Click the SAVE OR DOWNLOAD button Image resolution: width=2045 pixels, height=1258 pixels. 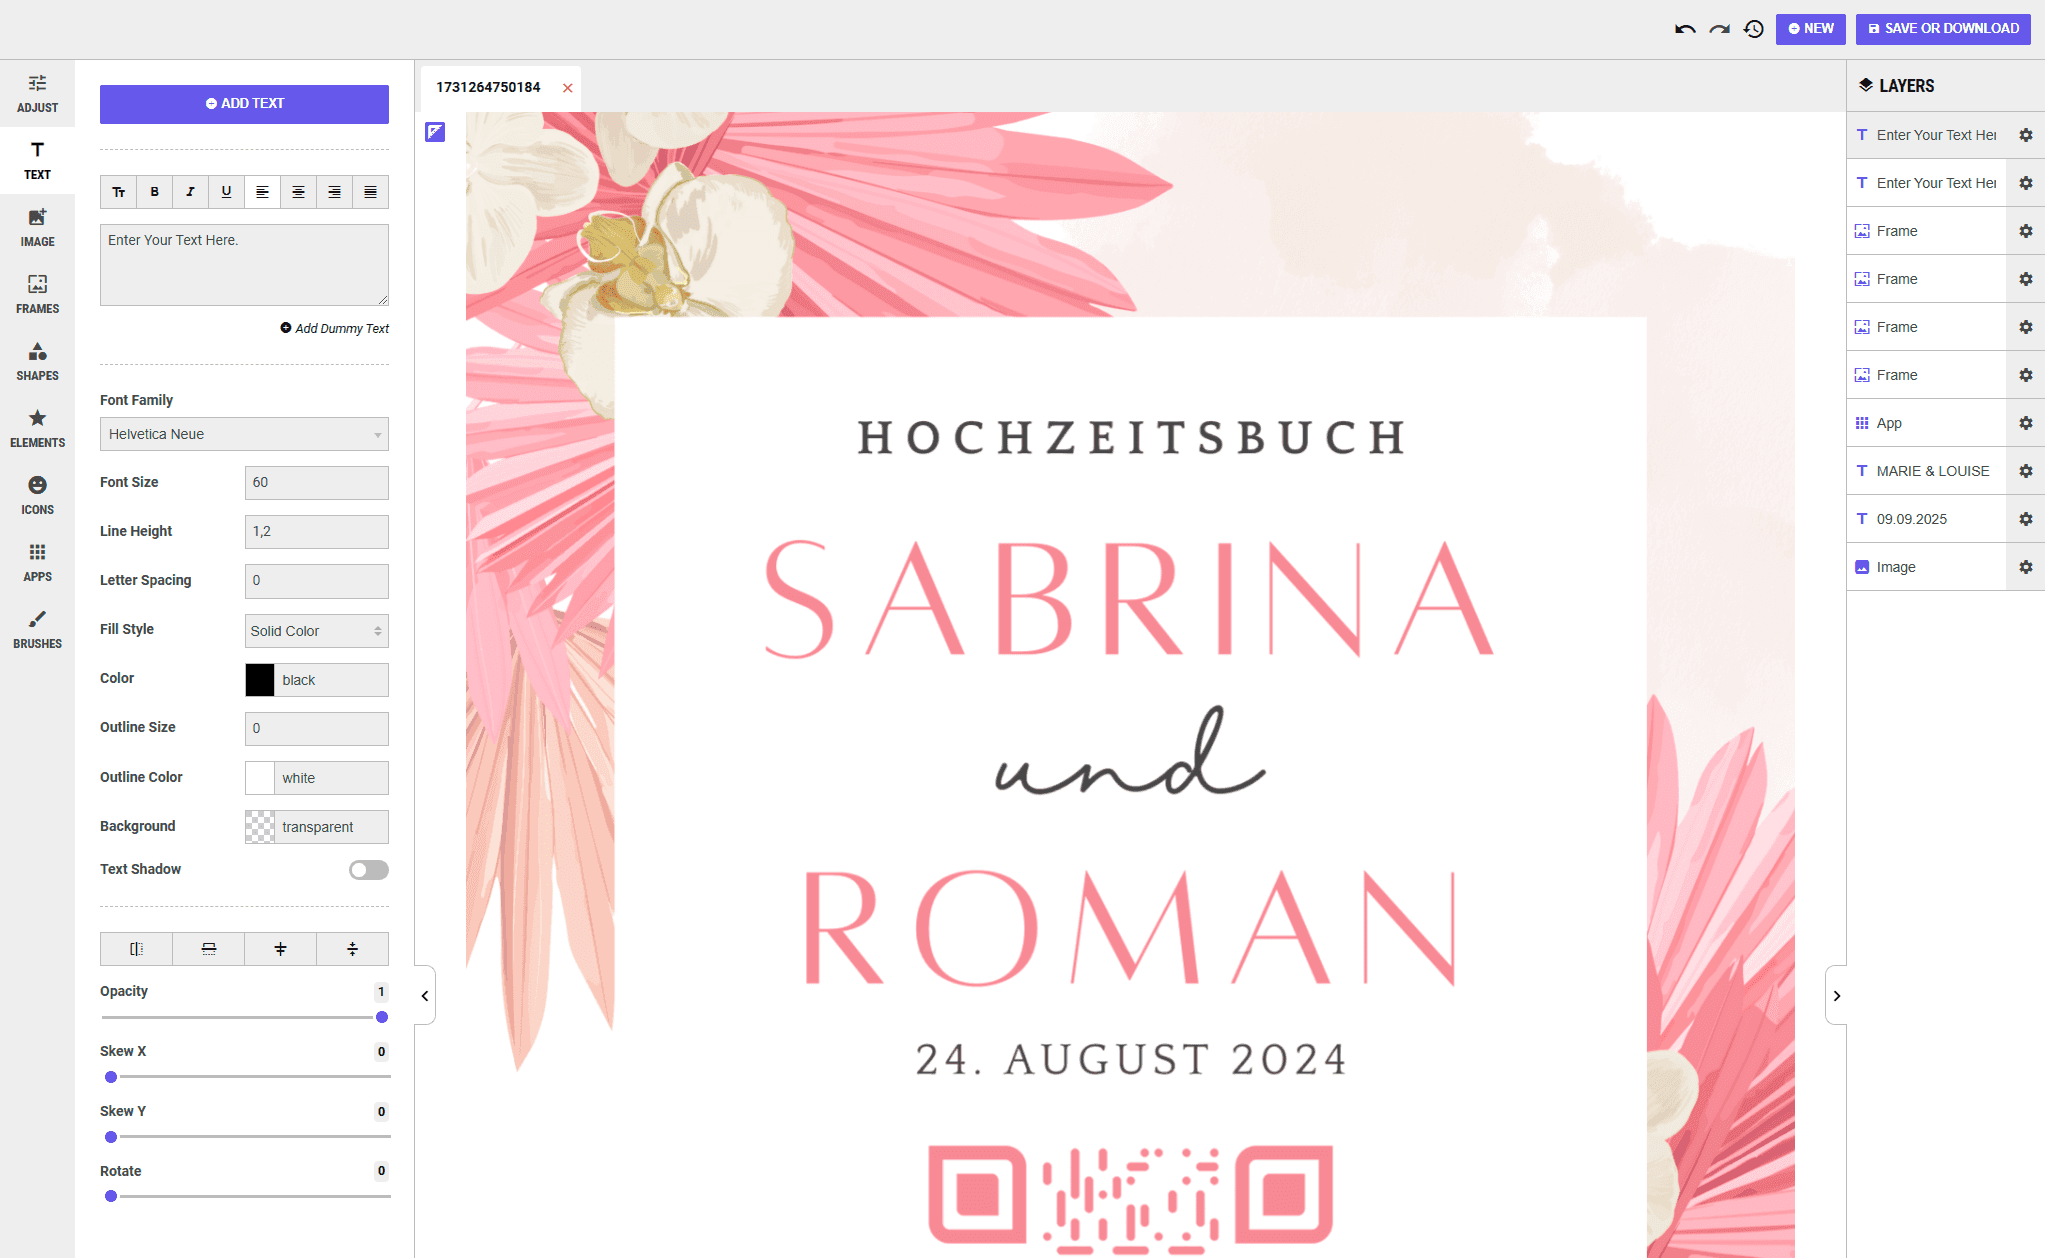point(1941,28)
